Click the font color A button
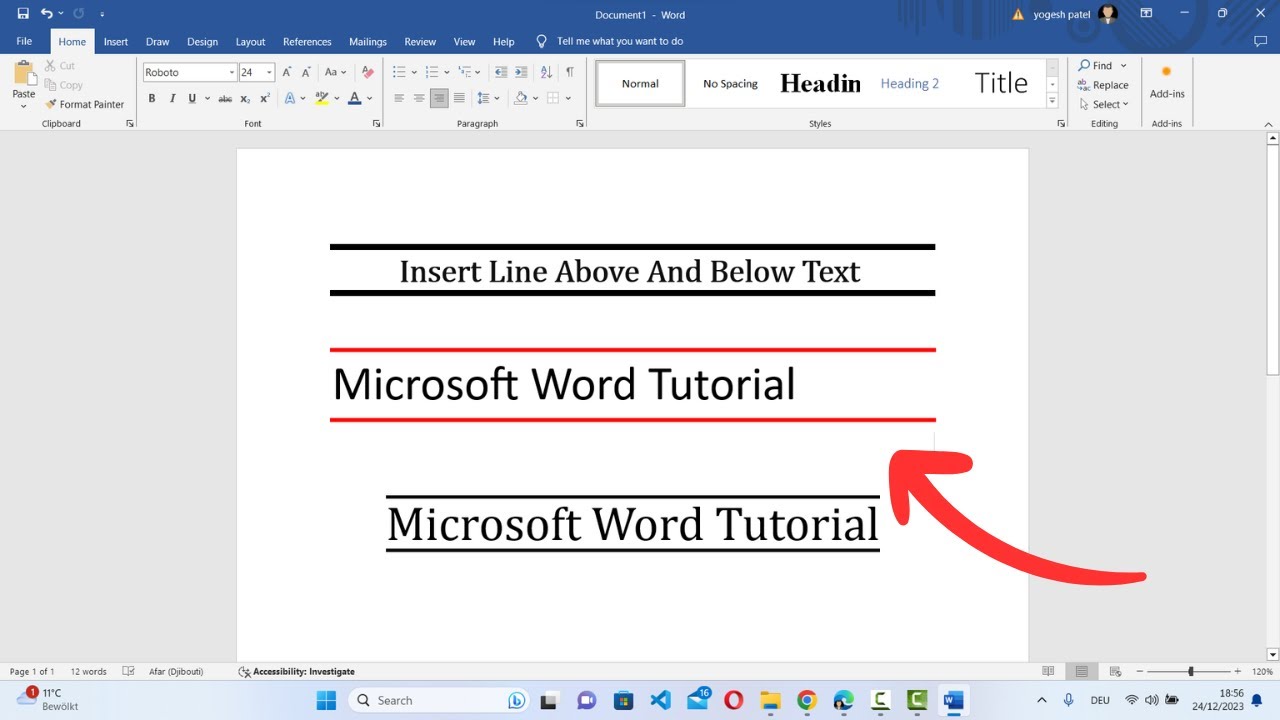The height and width of the screenshot is (720, 1280). pyautogui.click(x=354, y=98)
